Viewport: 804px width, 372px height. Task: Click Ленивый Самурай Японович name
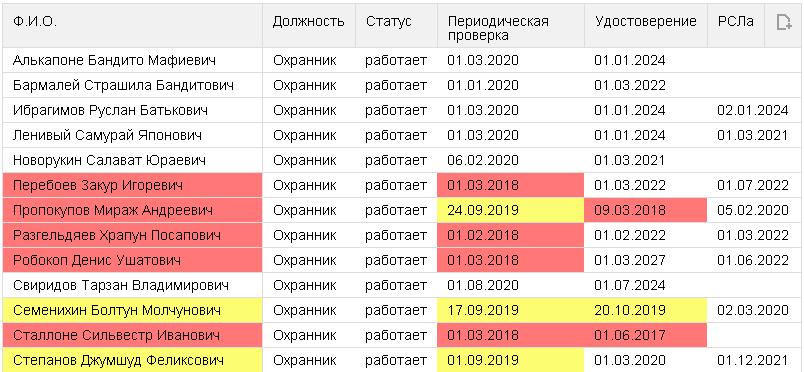tap(107, 135)
